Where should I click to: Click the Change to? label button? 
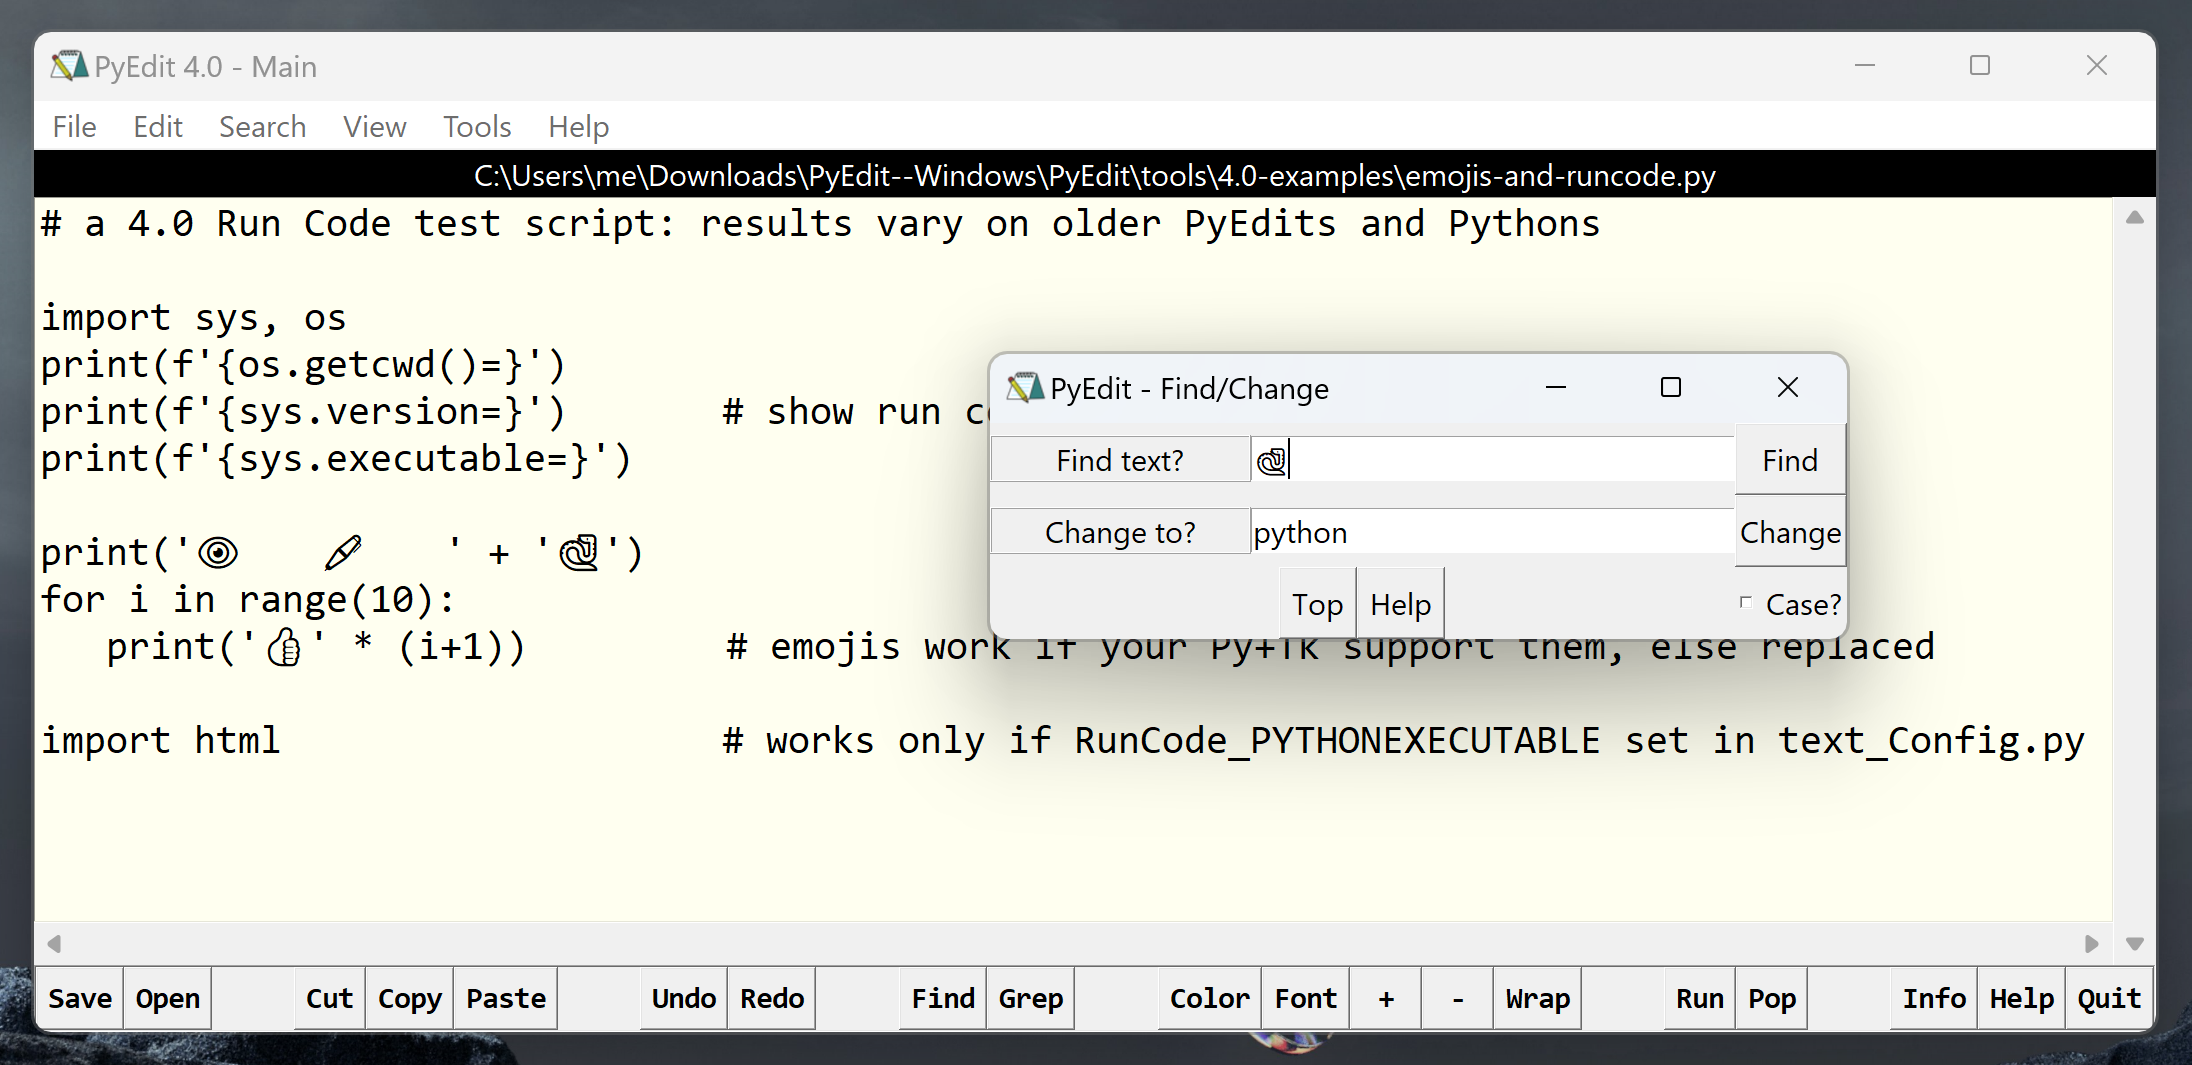1120,532
